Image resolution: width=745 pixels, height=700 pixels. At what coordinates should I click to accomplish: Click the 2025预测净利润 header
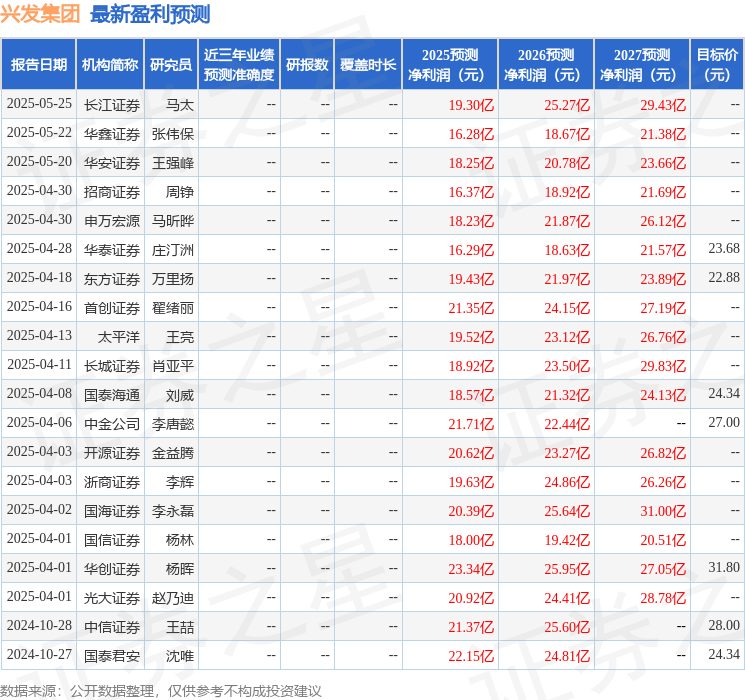pos(450,65)
